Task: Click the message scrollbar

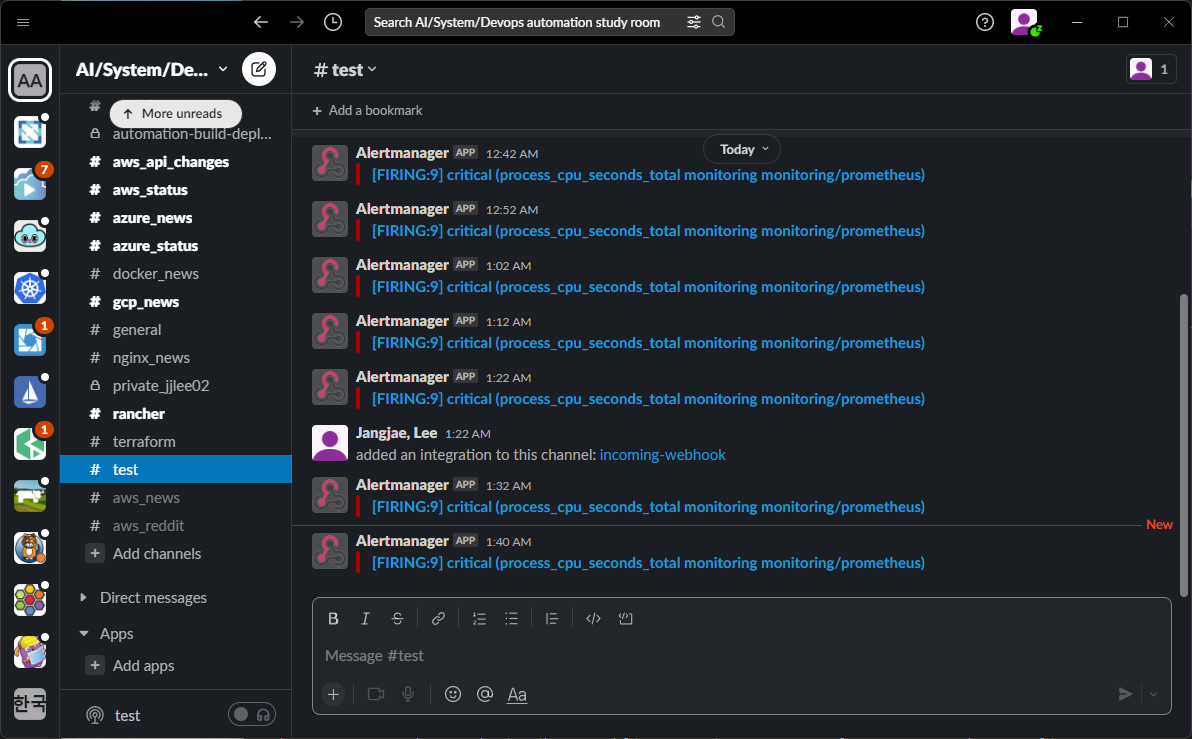Action: pyautogui.click(x=1183, y=445)
